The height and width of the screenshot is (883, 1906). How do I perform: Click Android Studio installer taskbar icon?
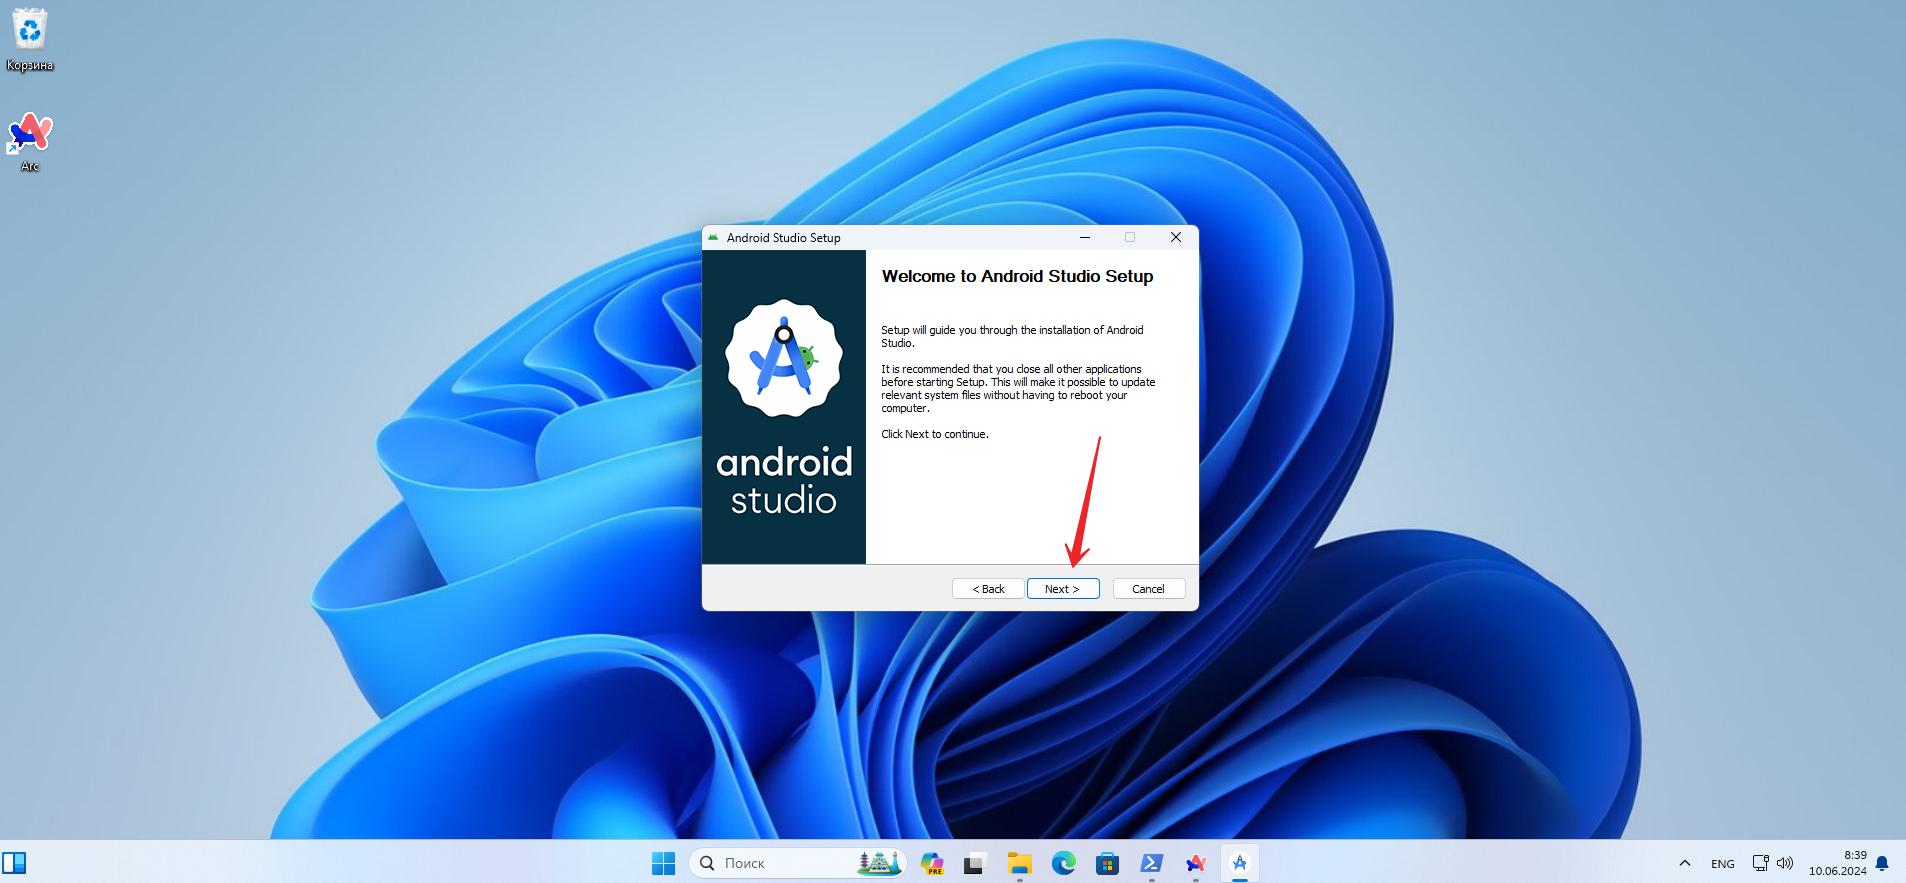pos(1239,863)
